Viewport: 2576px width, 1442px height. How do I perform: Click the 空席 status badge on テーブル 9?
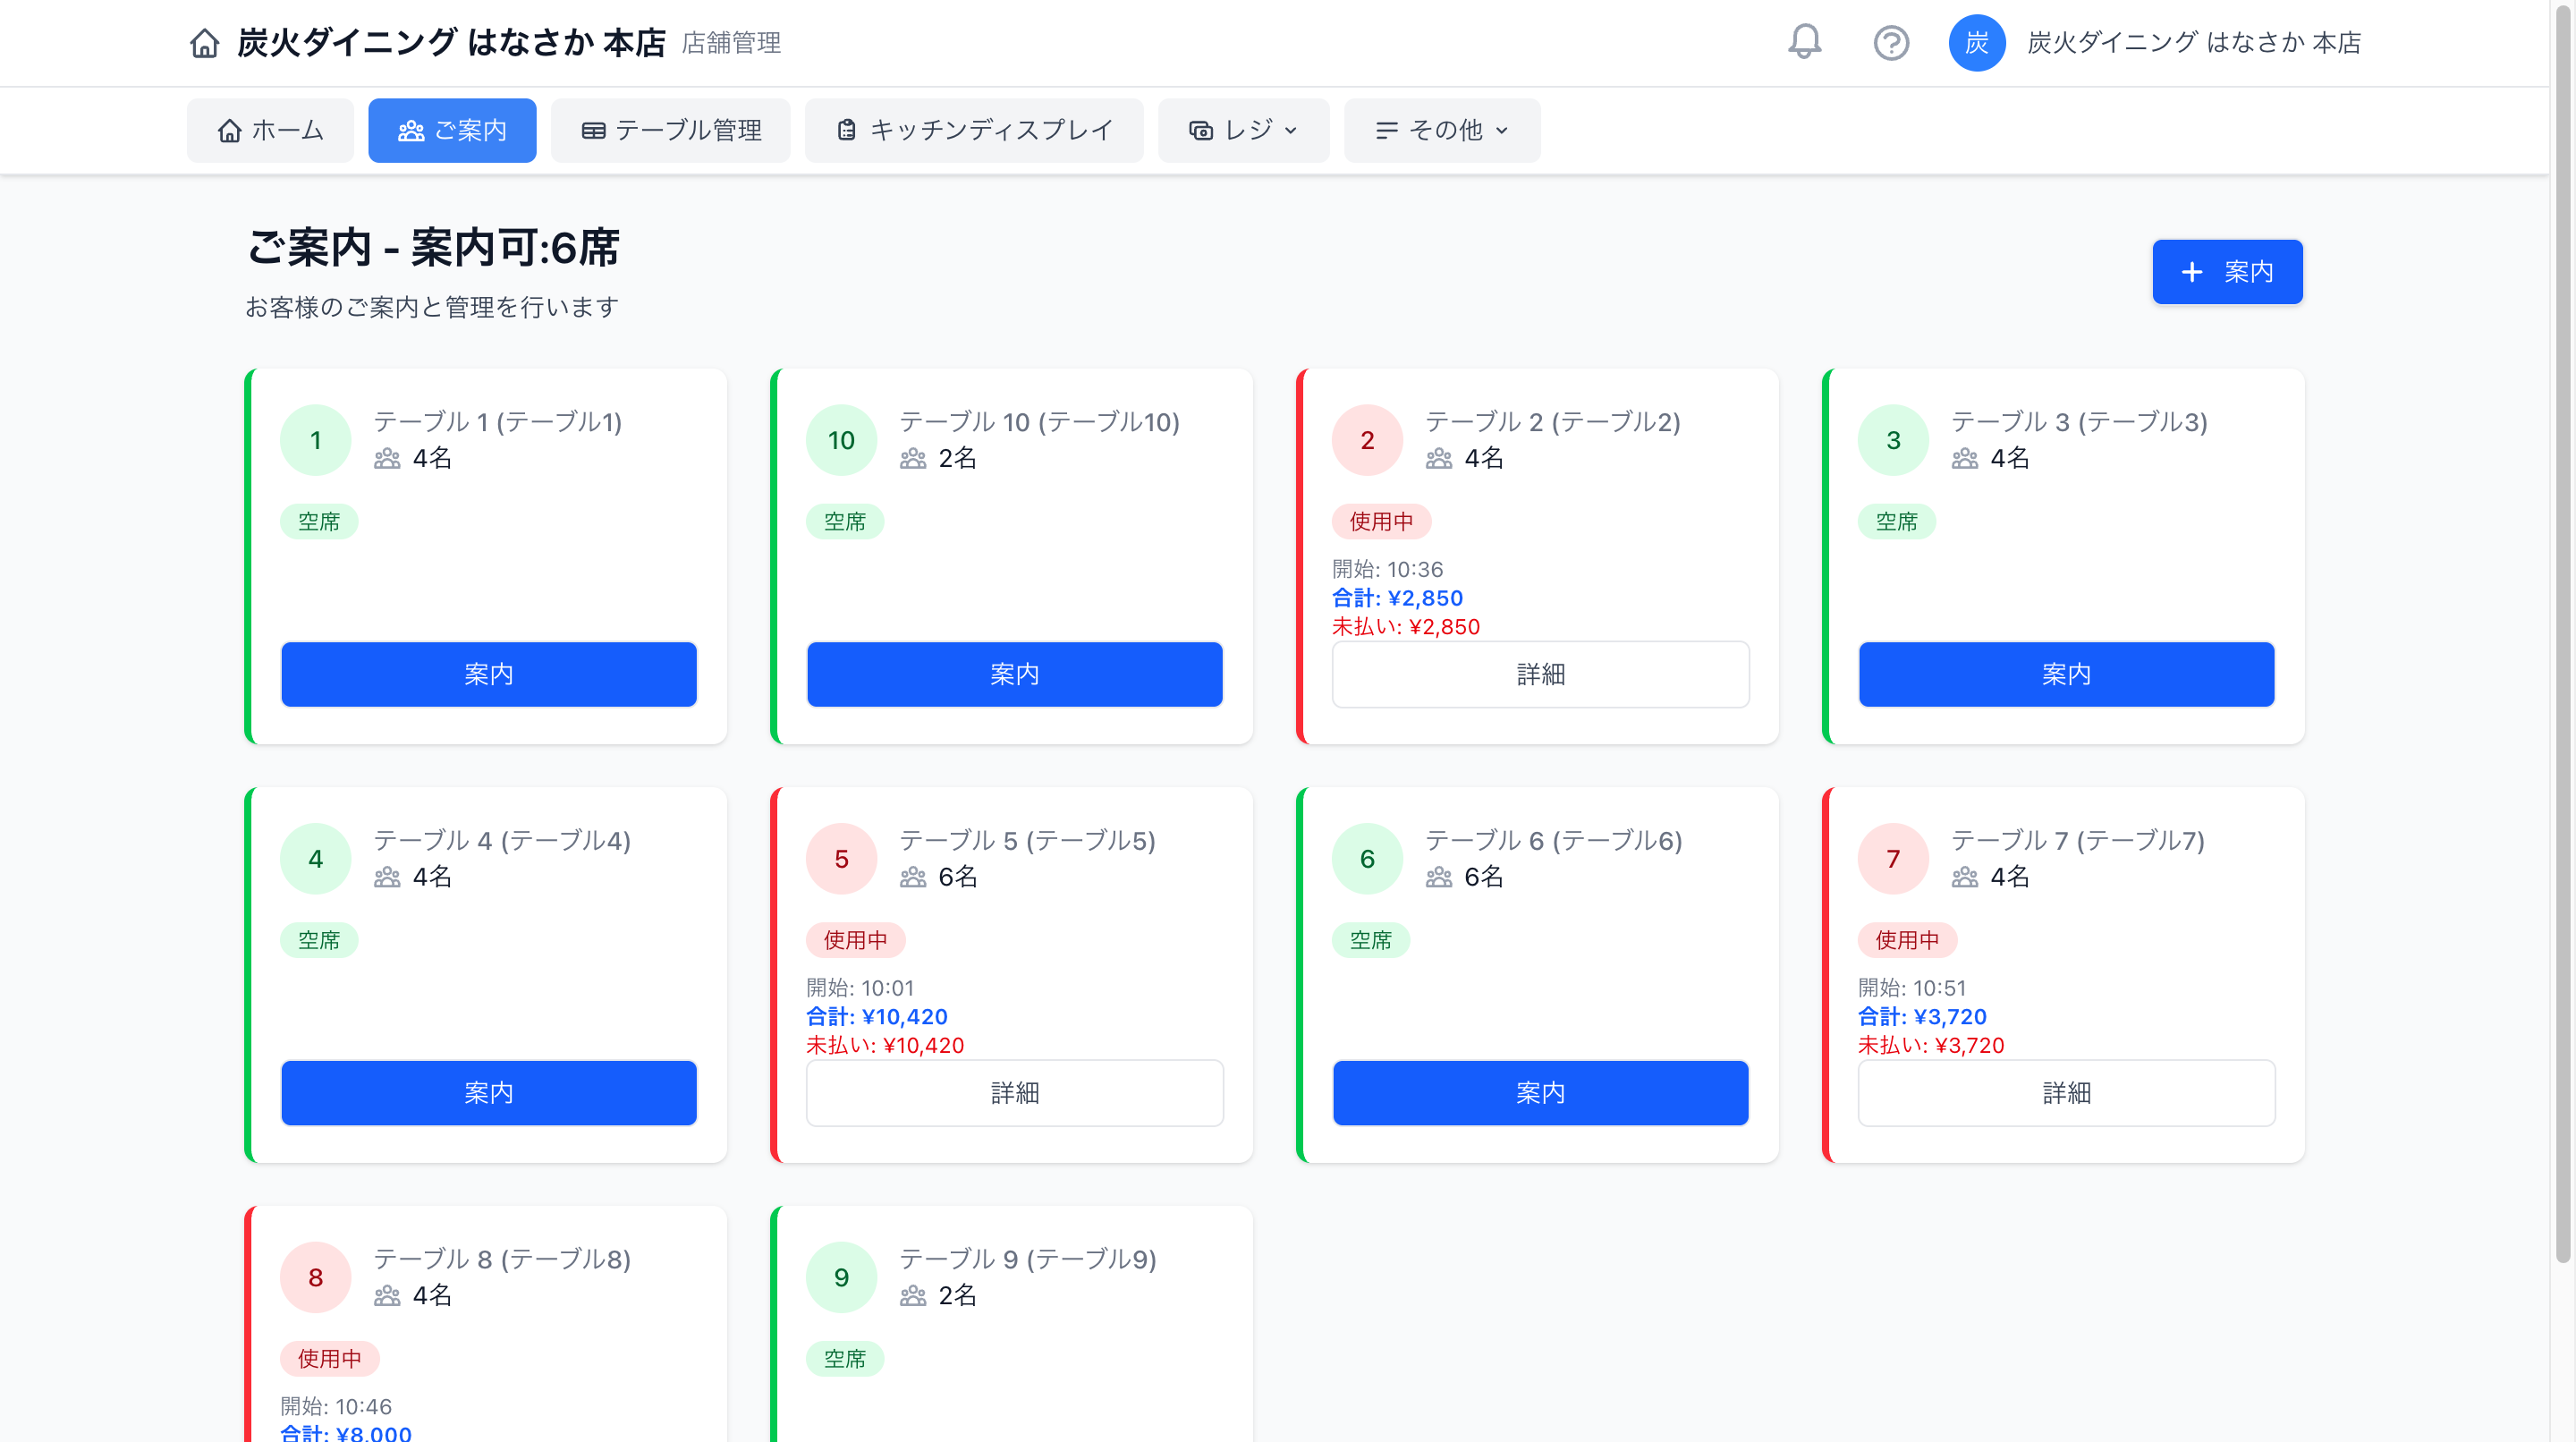point(844,1360)
